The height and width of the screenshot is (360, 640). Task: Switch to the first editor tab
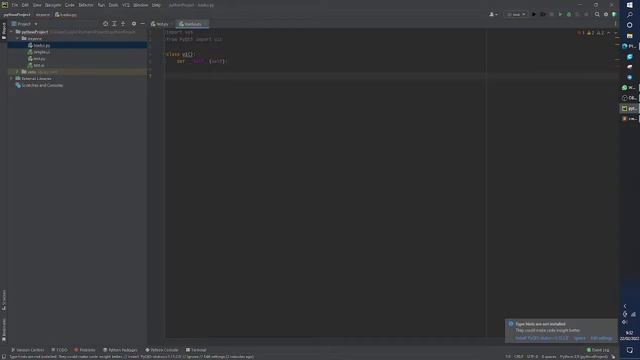tap(160, 24)
